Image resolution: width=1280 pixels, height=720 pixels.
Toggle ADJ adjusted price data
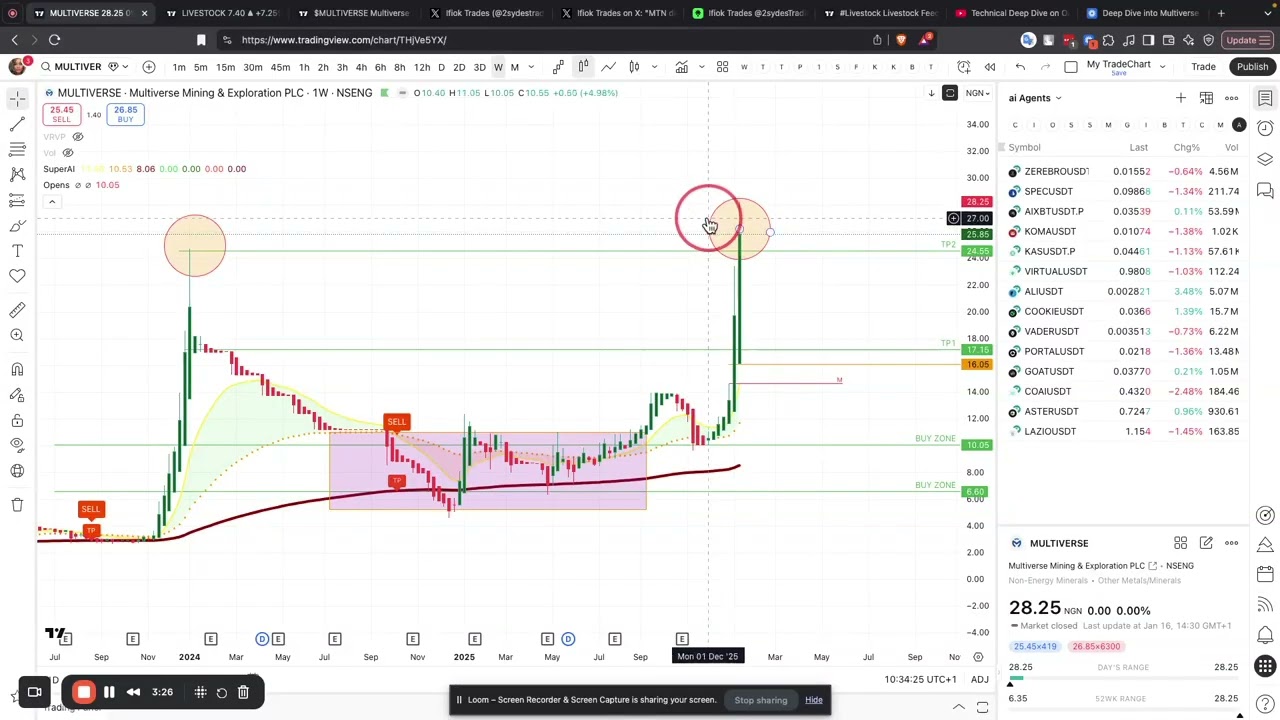coord(980,680)
